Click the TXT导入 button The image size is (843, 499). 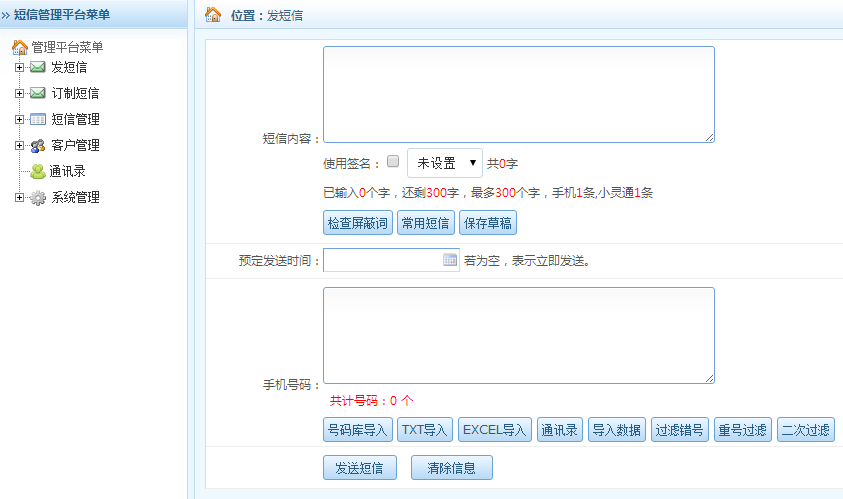[x=425, y=430]
